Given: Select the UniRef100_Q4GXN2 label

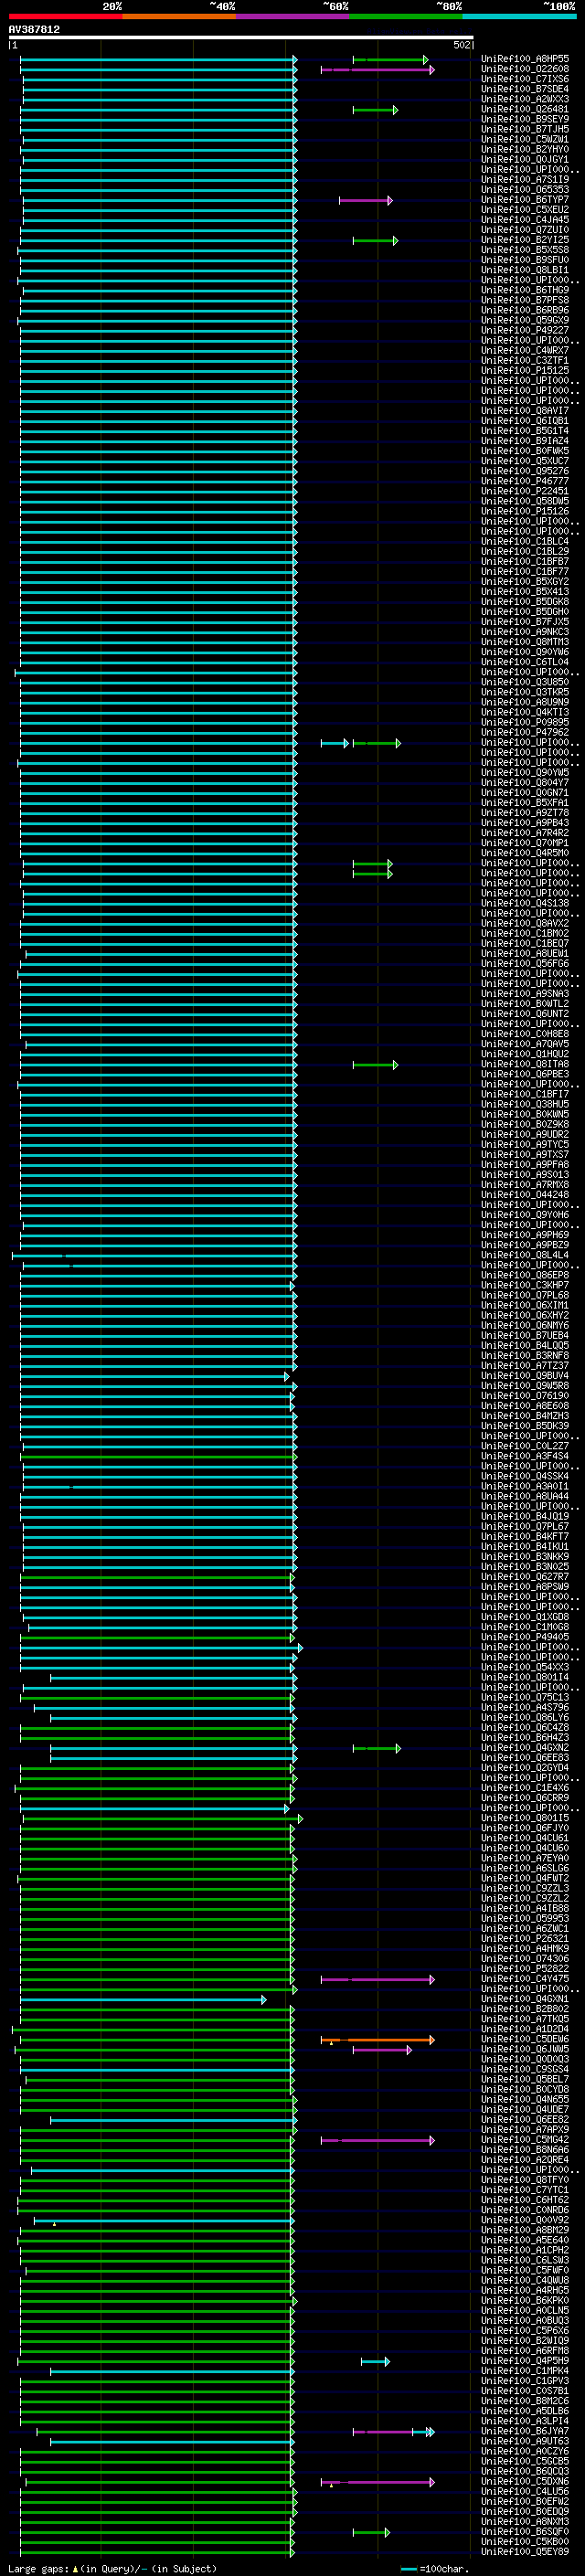Looking at the screenshot, I should click(x=524, y=1748).
